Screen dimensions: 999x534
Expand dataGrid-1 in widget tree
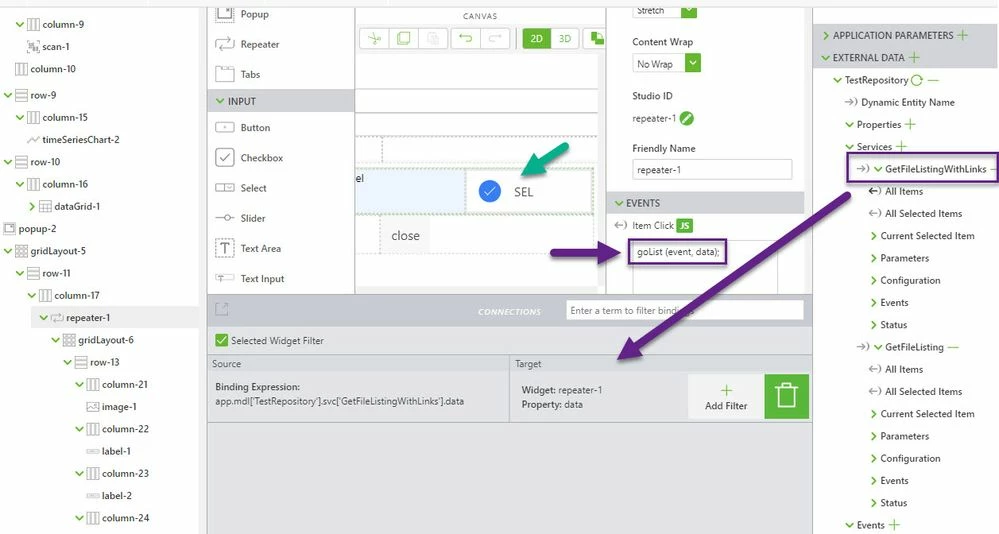(32, 206)
